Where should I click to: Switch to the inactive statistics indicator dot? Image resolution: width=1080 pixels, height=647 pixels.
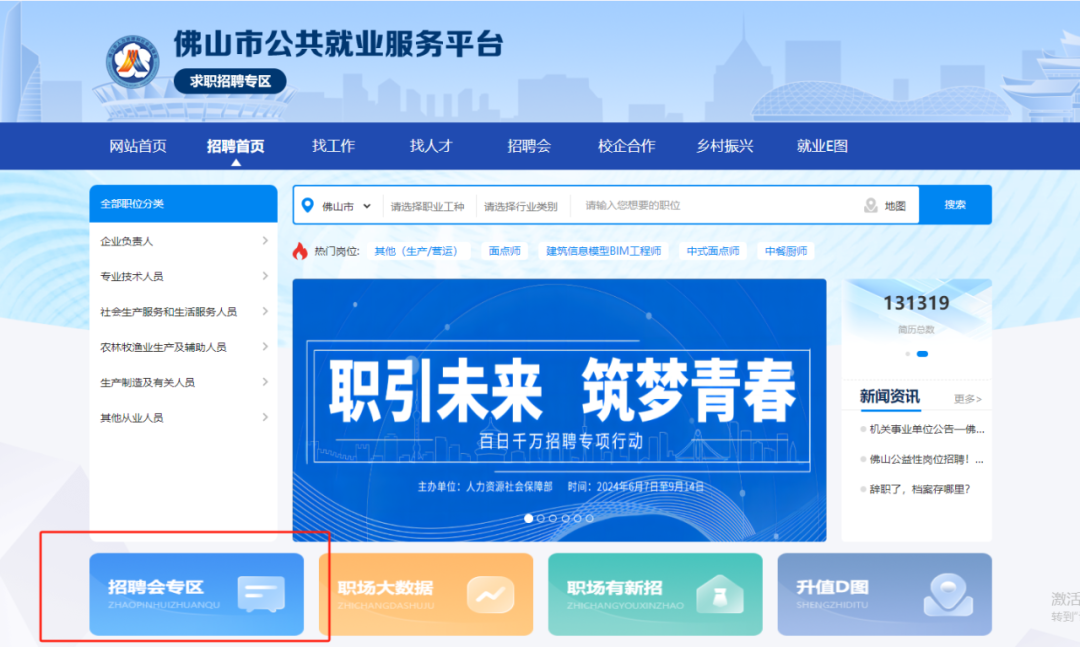pos(908,354)
